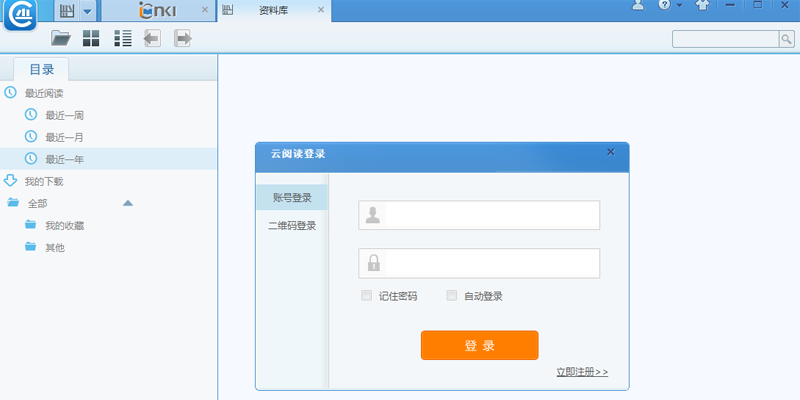Viewport: 800px width, 400px height.
Task: Switch to the 资料库 tab
Action: coord(274,11)
